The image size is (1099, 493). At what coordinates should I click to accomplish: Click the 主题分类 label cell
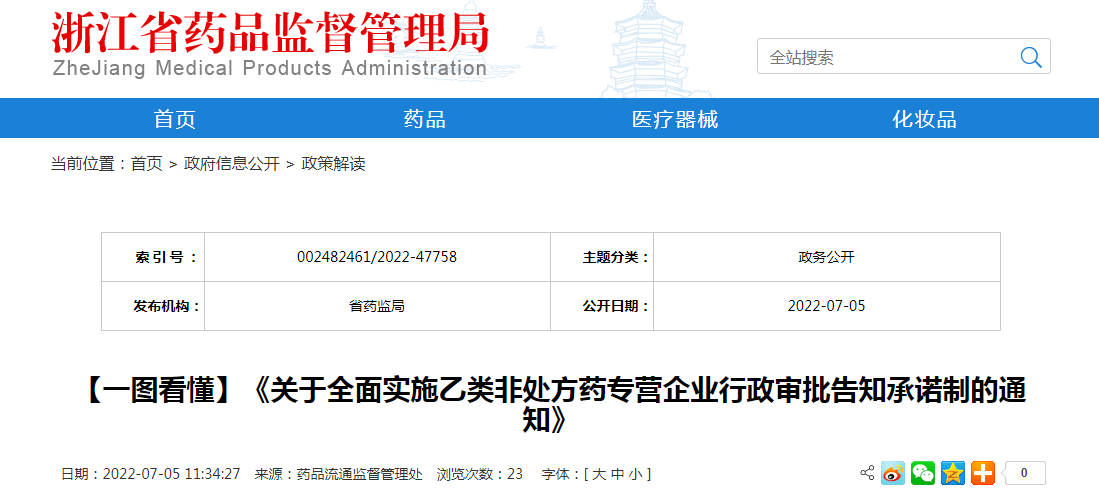tap(602, 257)
